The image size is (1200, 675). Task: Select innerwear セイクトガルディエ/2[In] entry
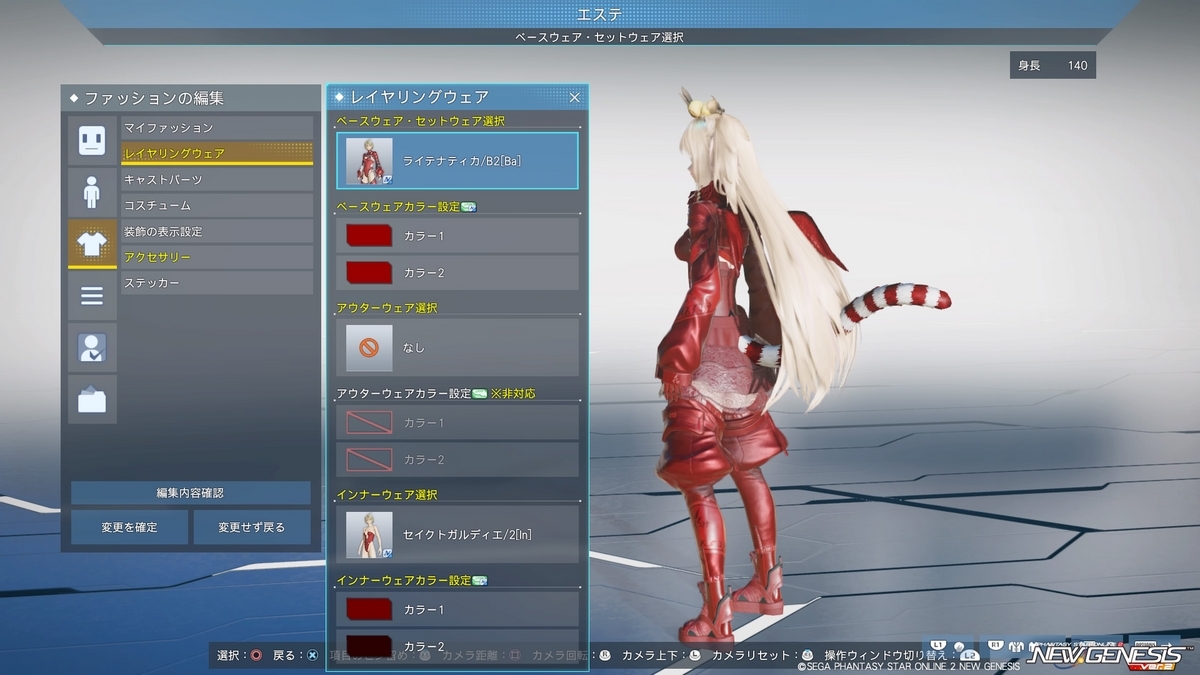458,534
